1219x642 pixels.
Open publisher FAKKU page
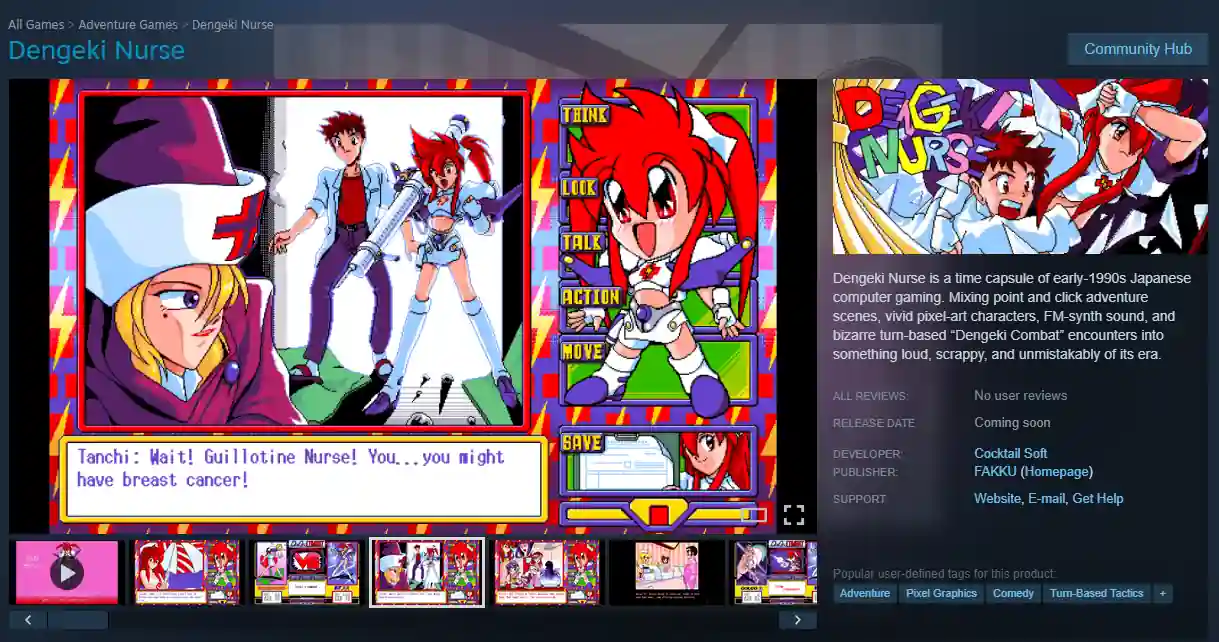pos(995,471)
